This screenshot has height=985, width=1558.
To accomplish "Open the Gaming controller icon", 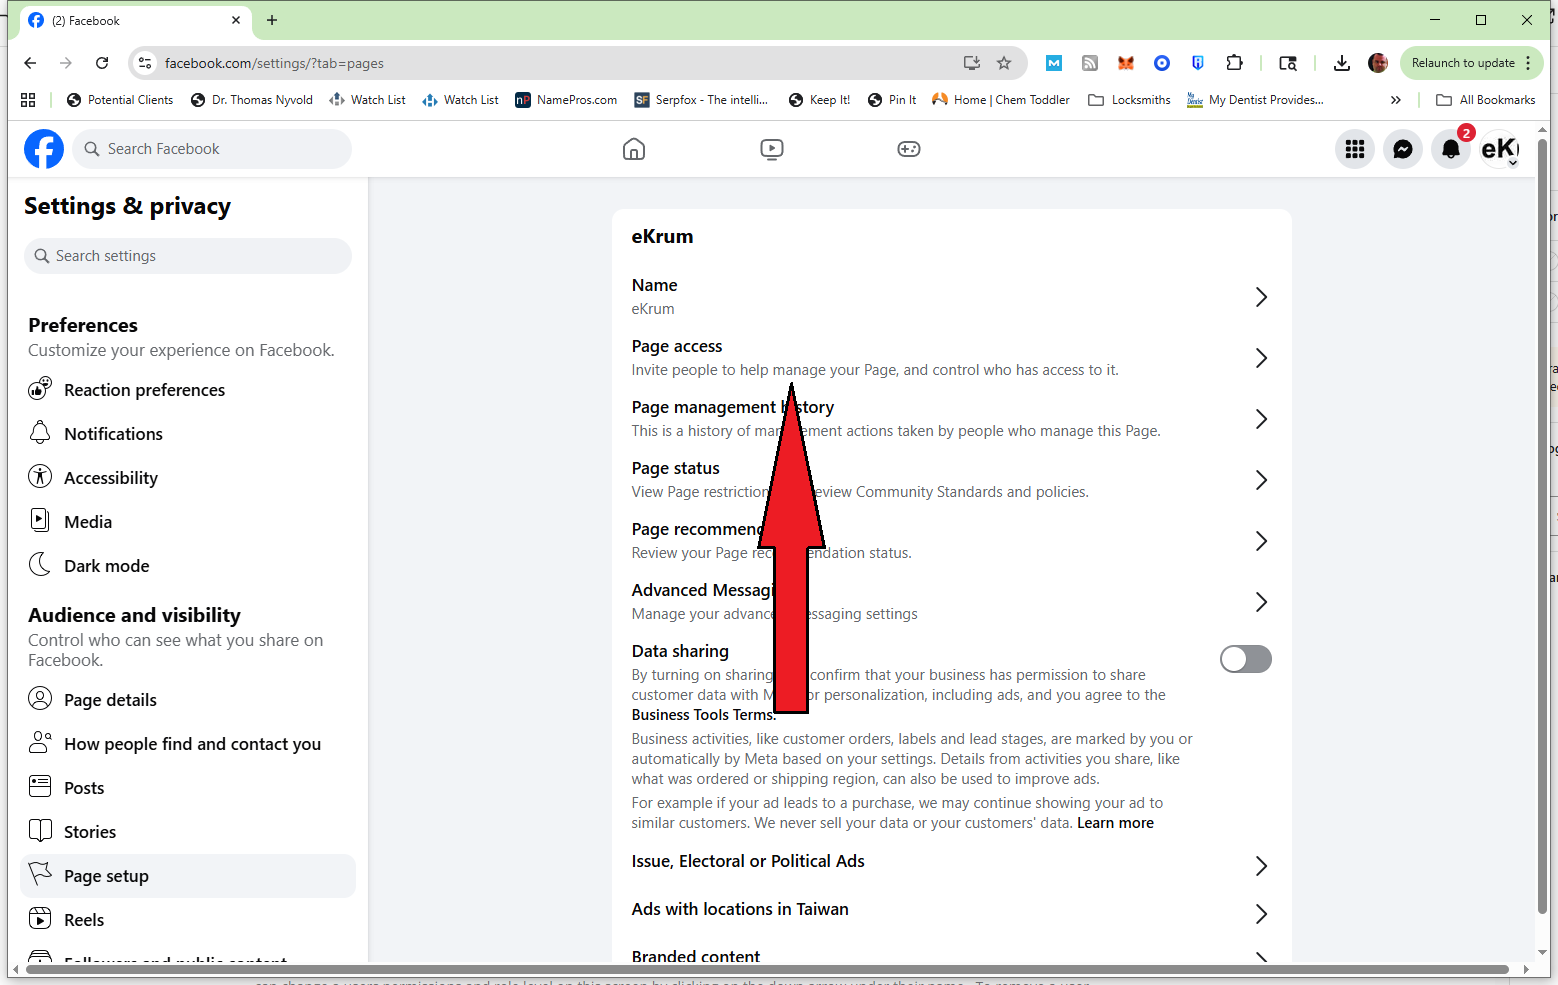I will tap(908, 149).
